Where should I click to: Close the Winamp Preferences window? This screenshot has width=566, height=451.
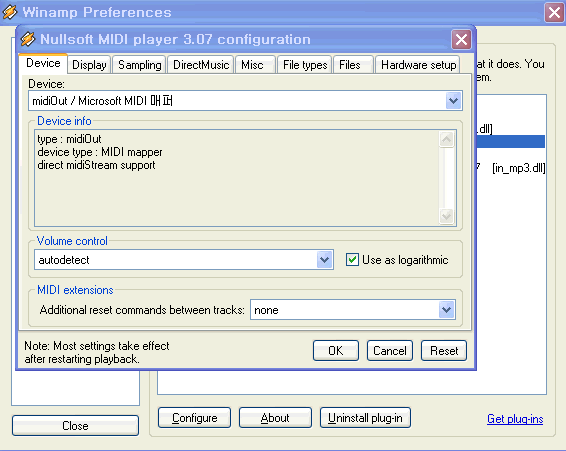pos(554,13)
